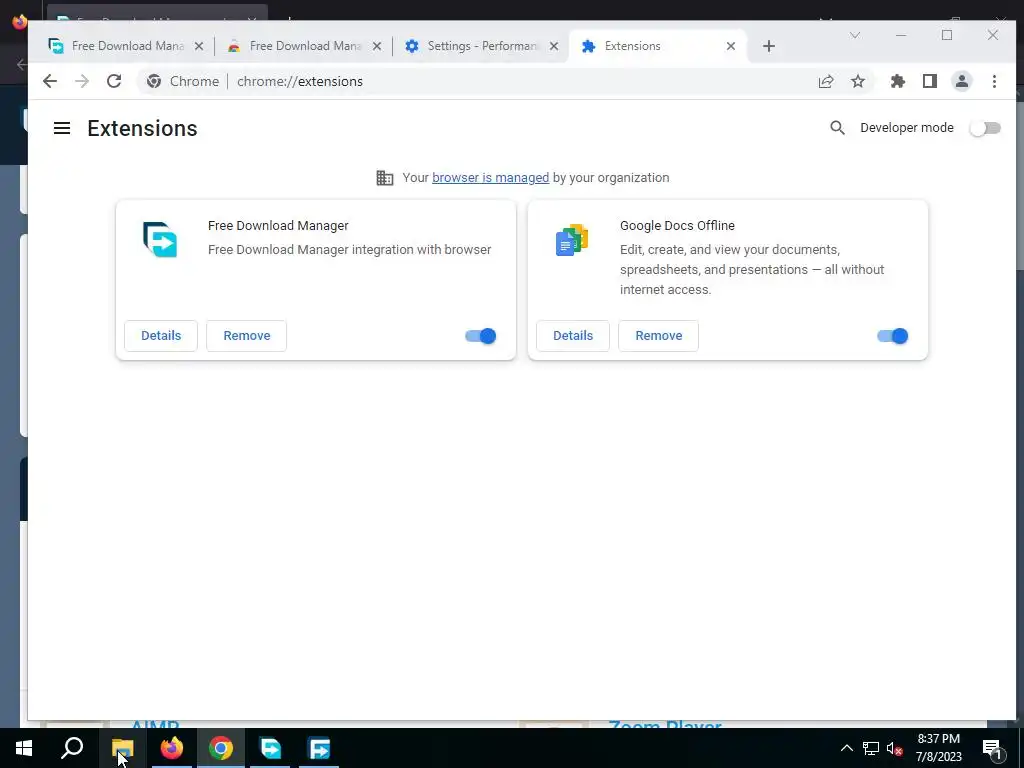The width and height of the screenshot is (1024, 768).
Task: Disable the Google Docs Offline extension toggle
Action: (893, 336)
